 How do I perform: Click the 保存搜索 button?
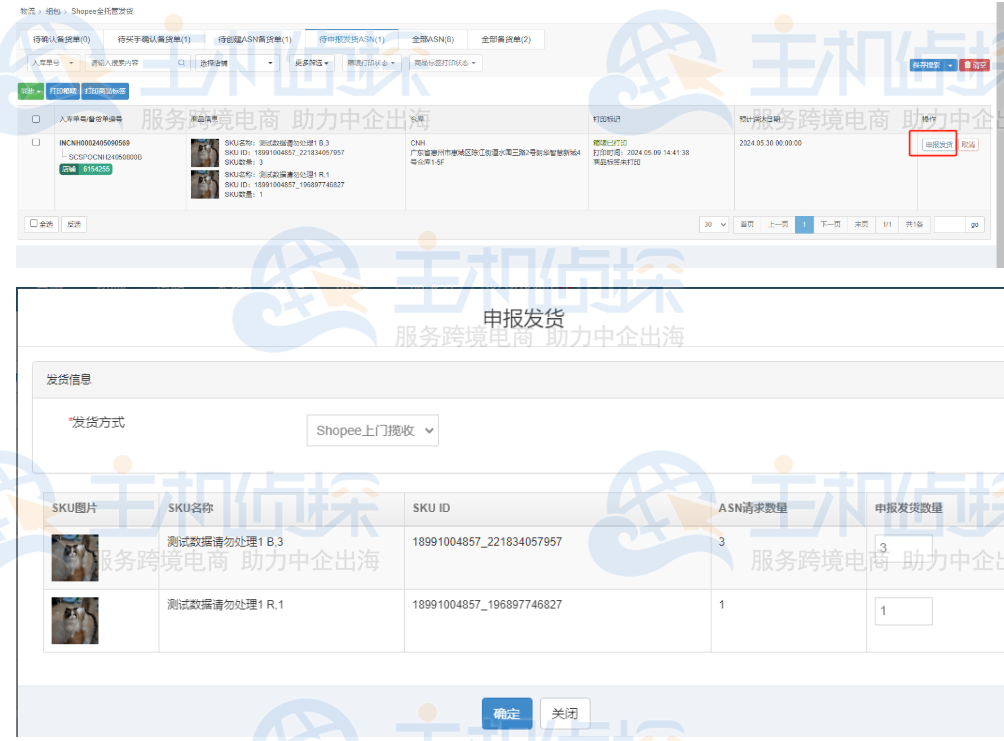click(x=927, y=65)
